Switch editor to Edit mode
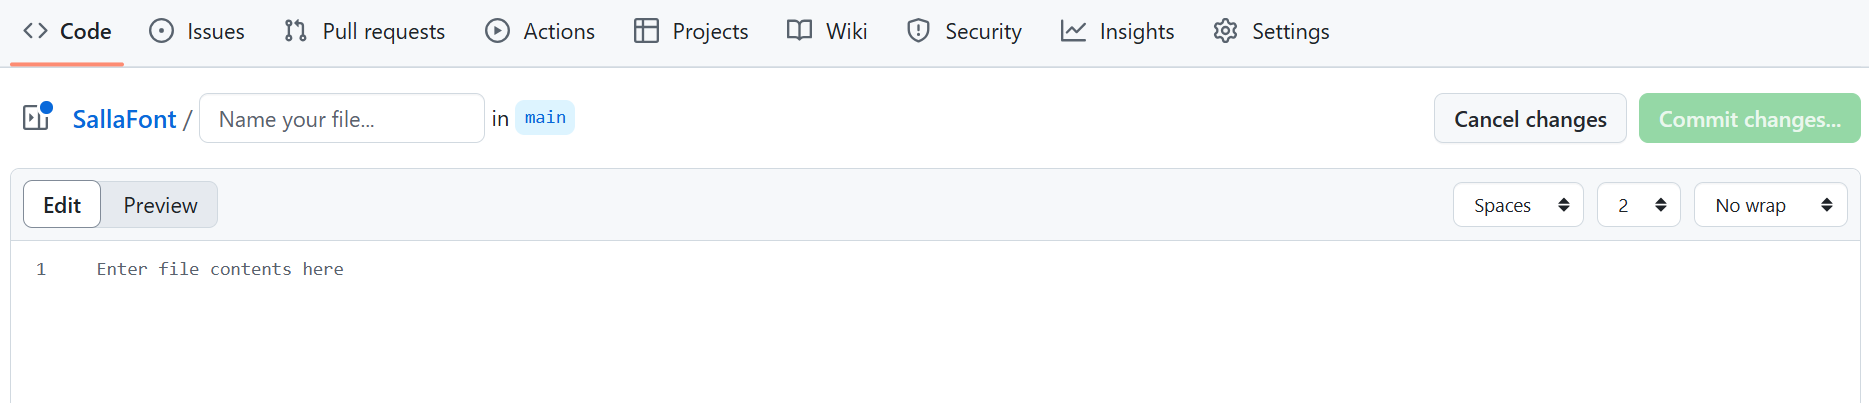 pos(62,205)
